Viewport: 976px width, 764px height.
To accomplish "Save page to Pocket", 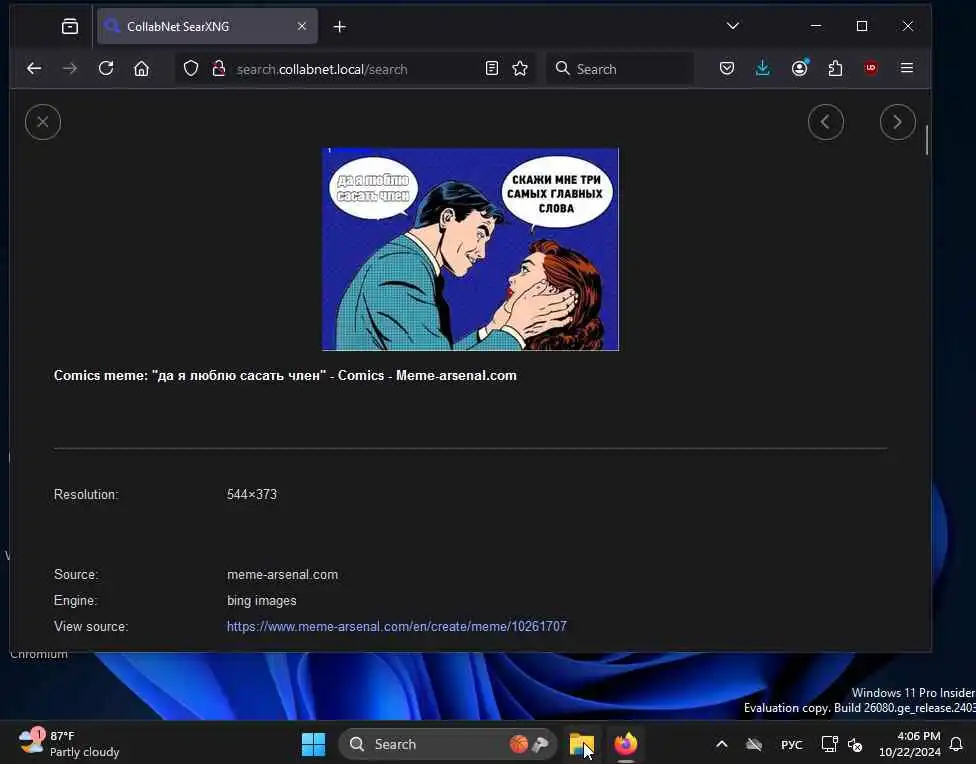I will [x=726, y=68].
